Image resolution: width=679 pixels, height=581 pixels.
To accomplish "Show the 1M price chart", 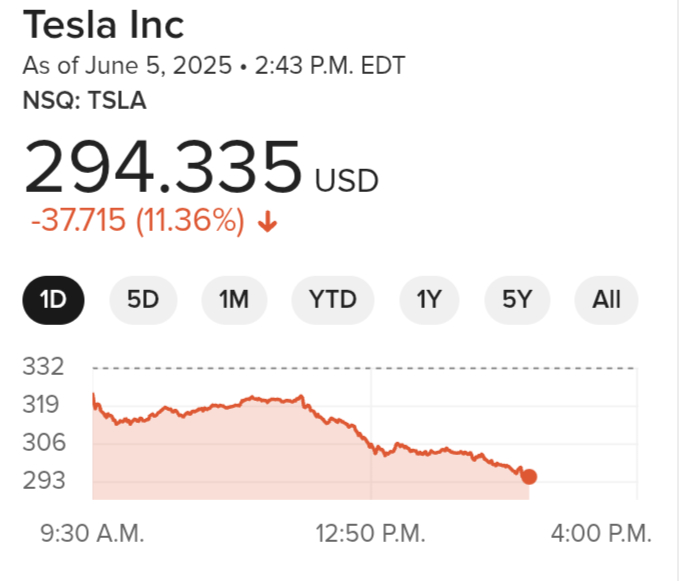I will click(x=233, y=298).
